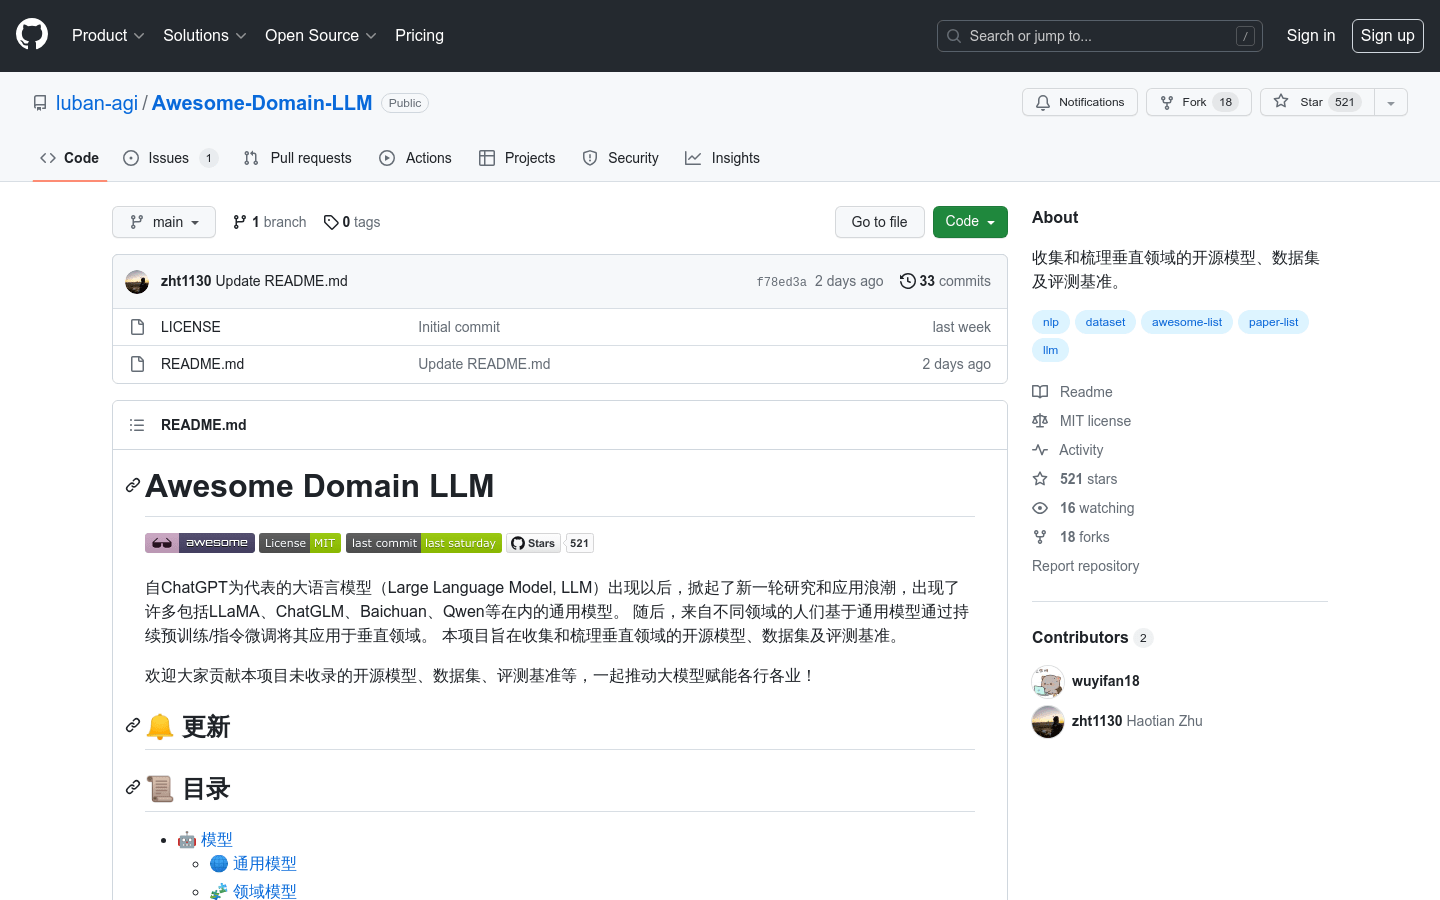The width and height of the screenshot is (1440, 900).
Task: Select the awesome-list topic tag
Action: pos(1187,322)
